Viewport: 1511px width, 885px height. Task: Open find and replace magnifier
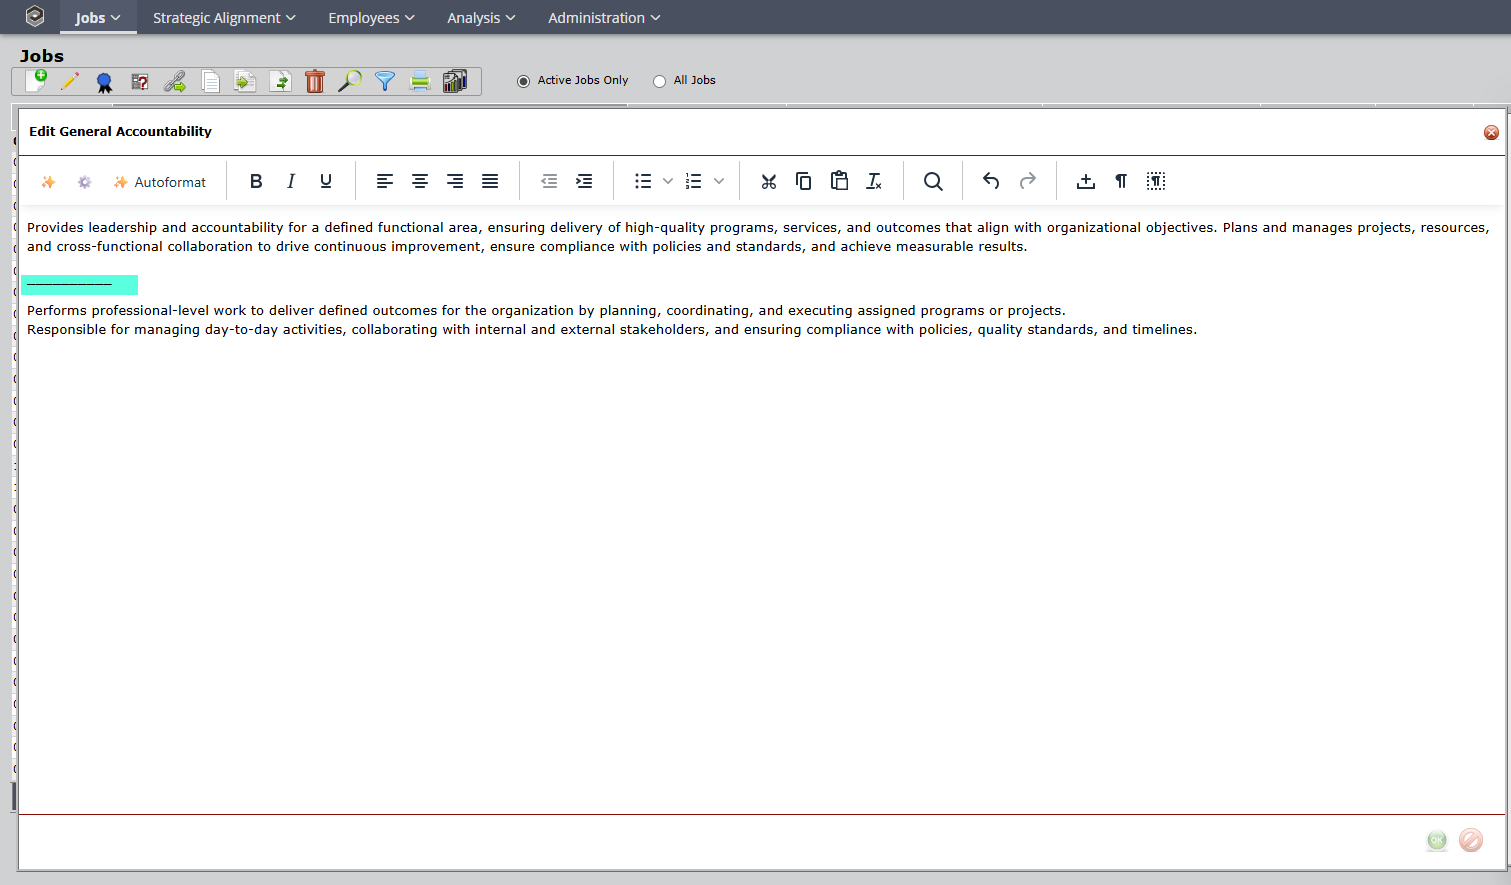(933, 181)
